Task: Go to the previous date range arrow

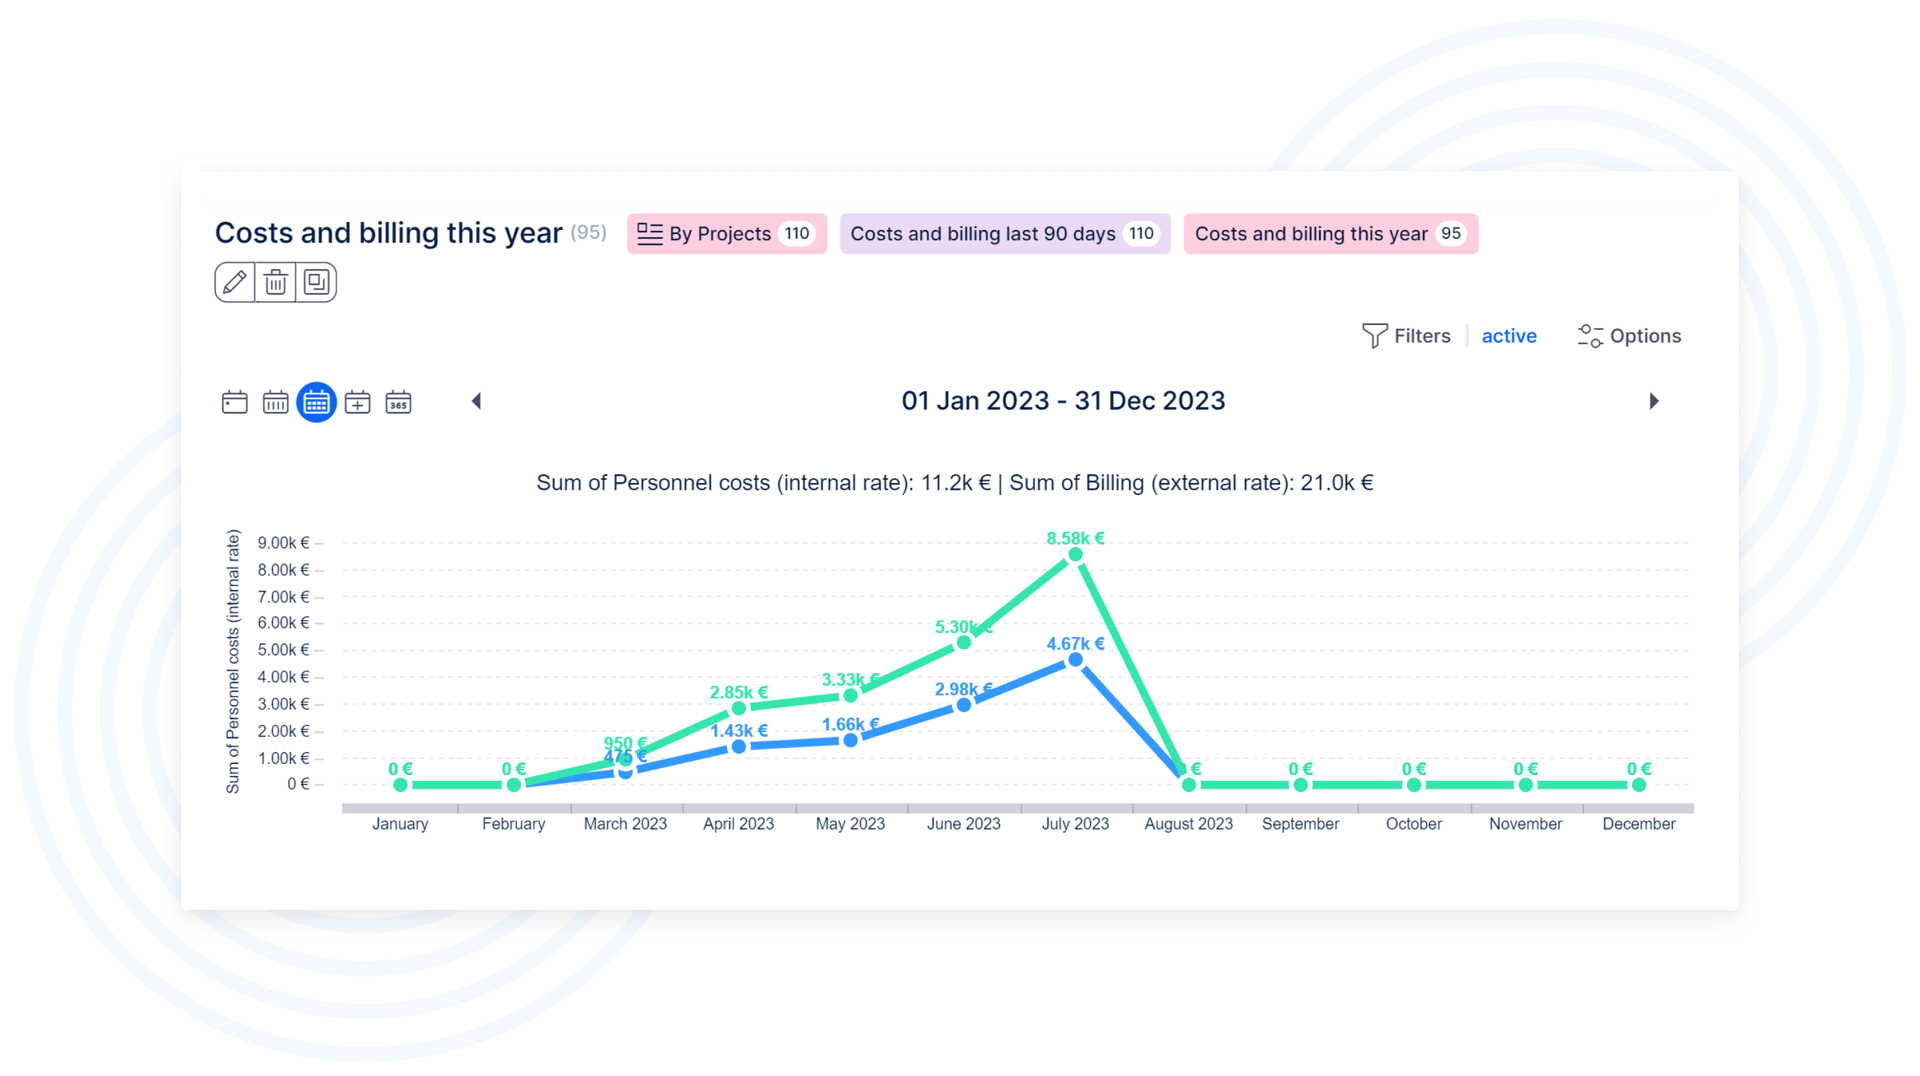Action: click(x=477, y=401)
